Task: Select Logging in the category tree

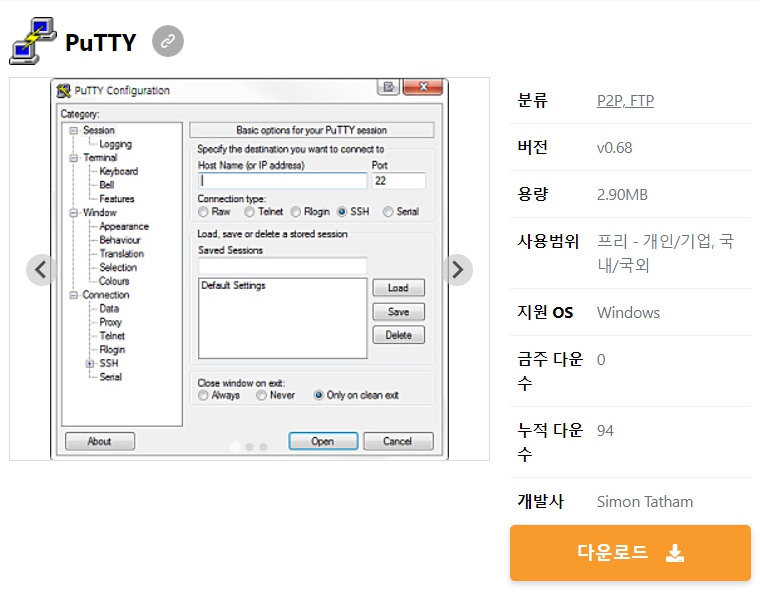Action: (115, 144)
